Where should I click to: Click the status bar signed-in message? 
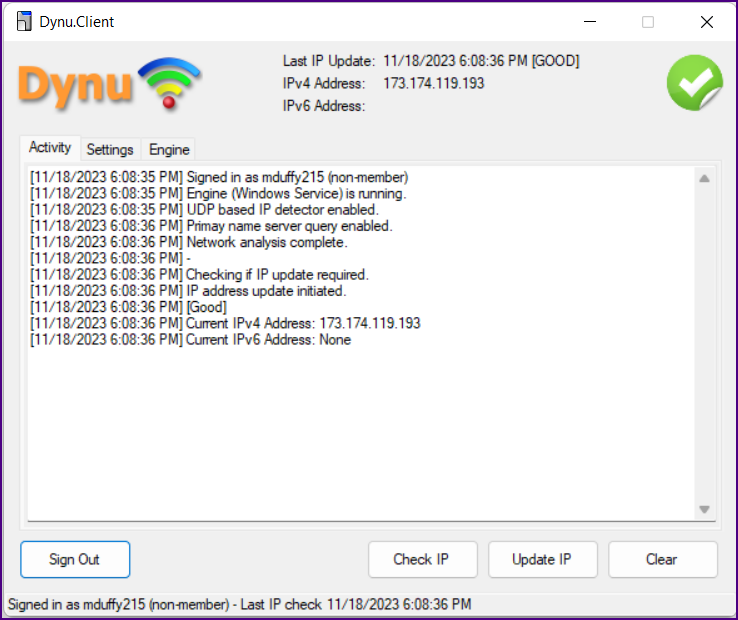240,604
